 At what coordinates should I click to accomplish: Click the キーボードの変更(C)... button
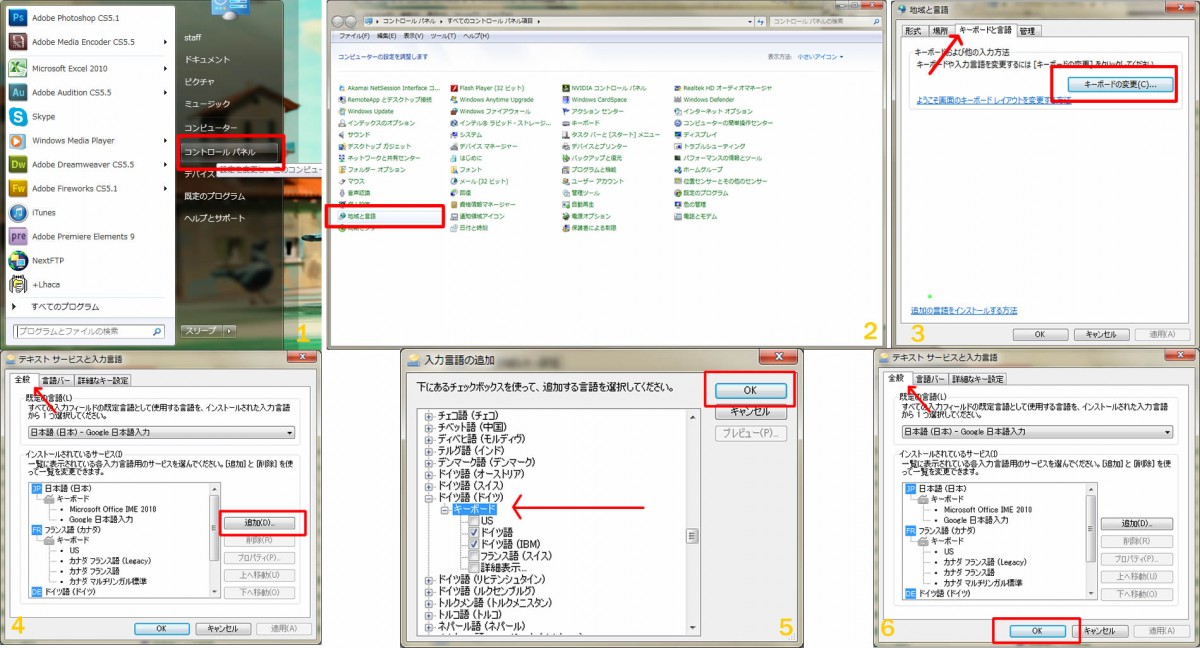click(x=1119, y=85)
